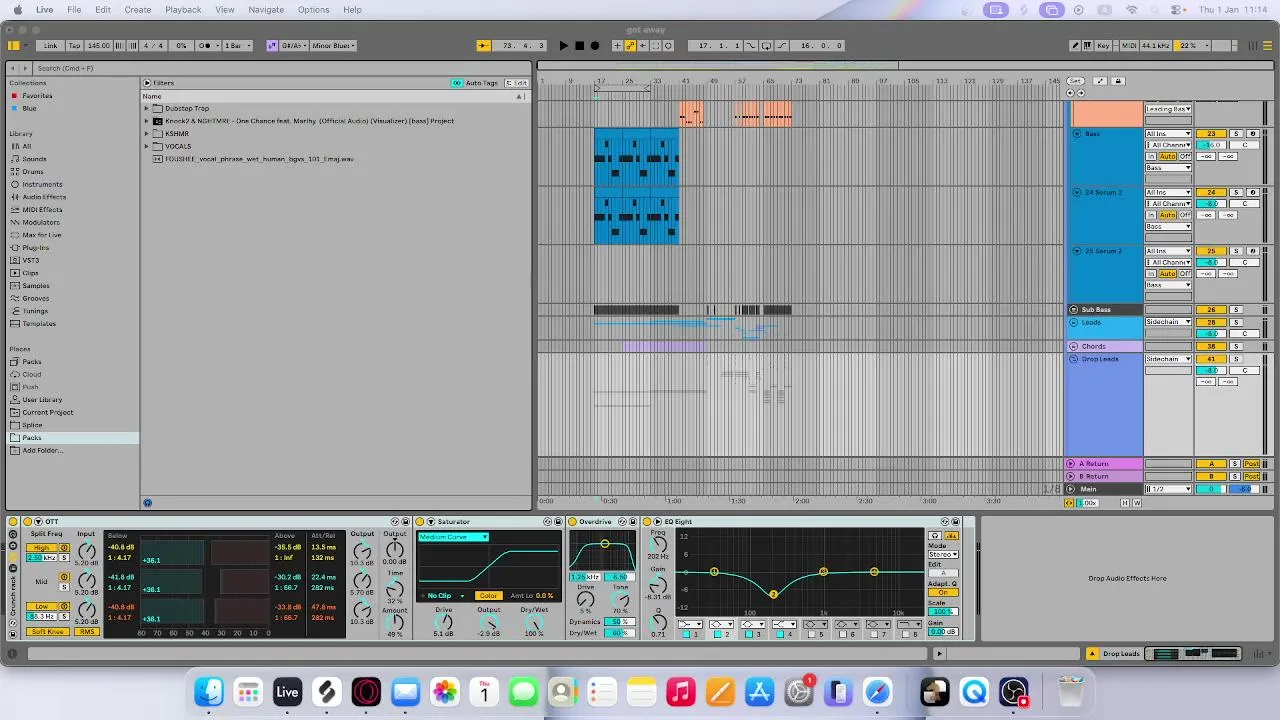The height and width of the screenshot is (720, 1280).
Task: Open Splice in Places
Action: point(32,425)
